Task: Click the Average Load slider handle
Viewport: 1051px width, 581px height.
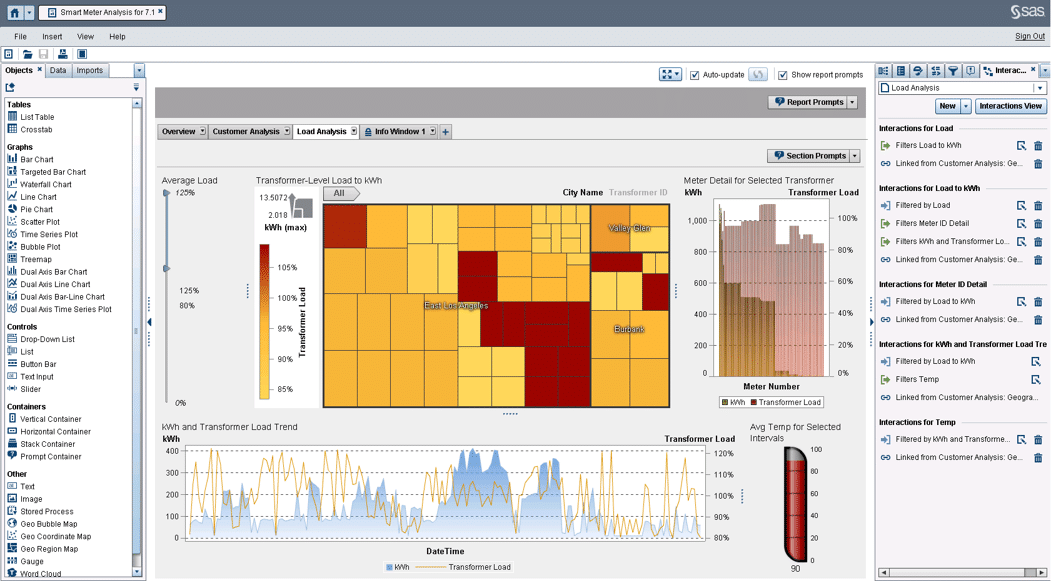Action: 167,269
